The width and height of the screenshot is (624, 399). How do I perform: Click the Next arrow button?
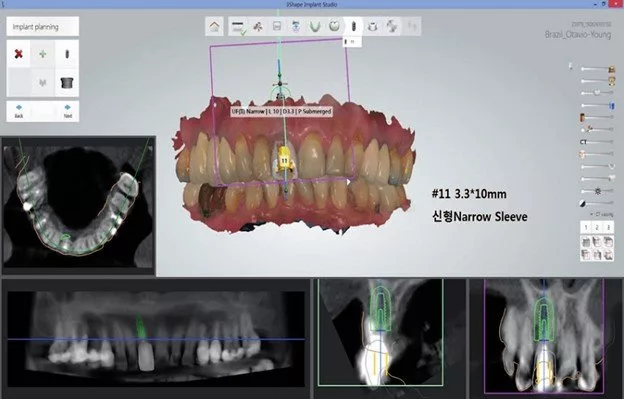tap(68, 111)
